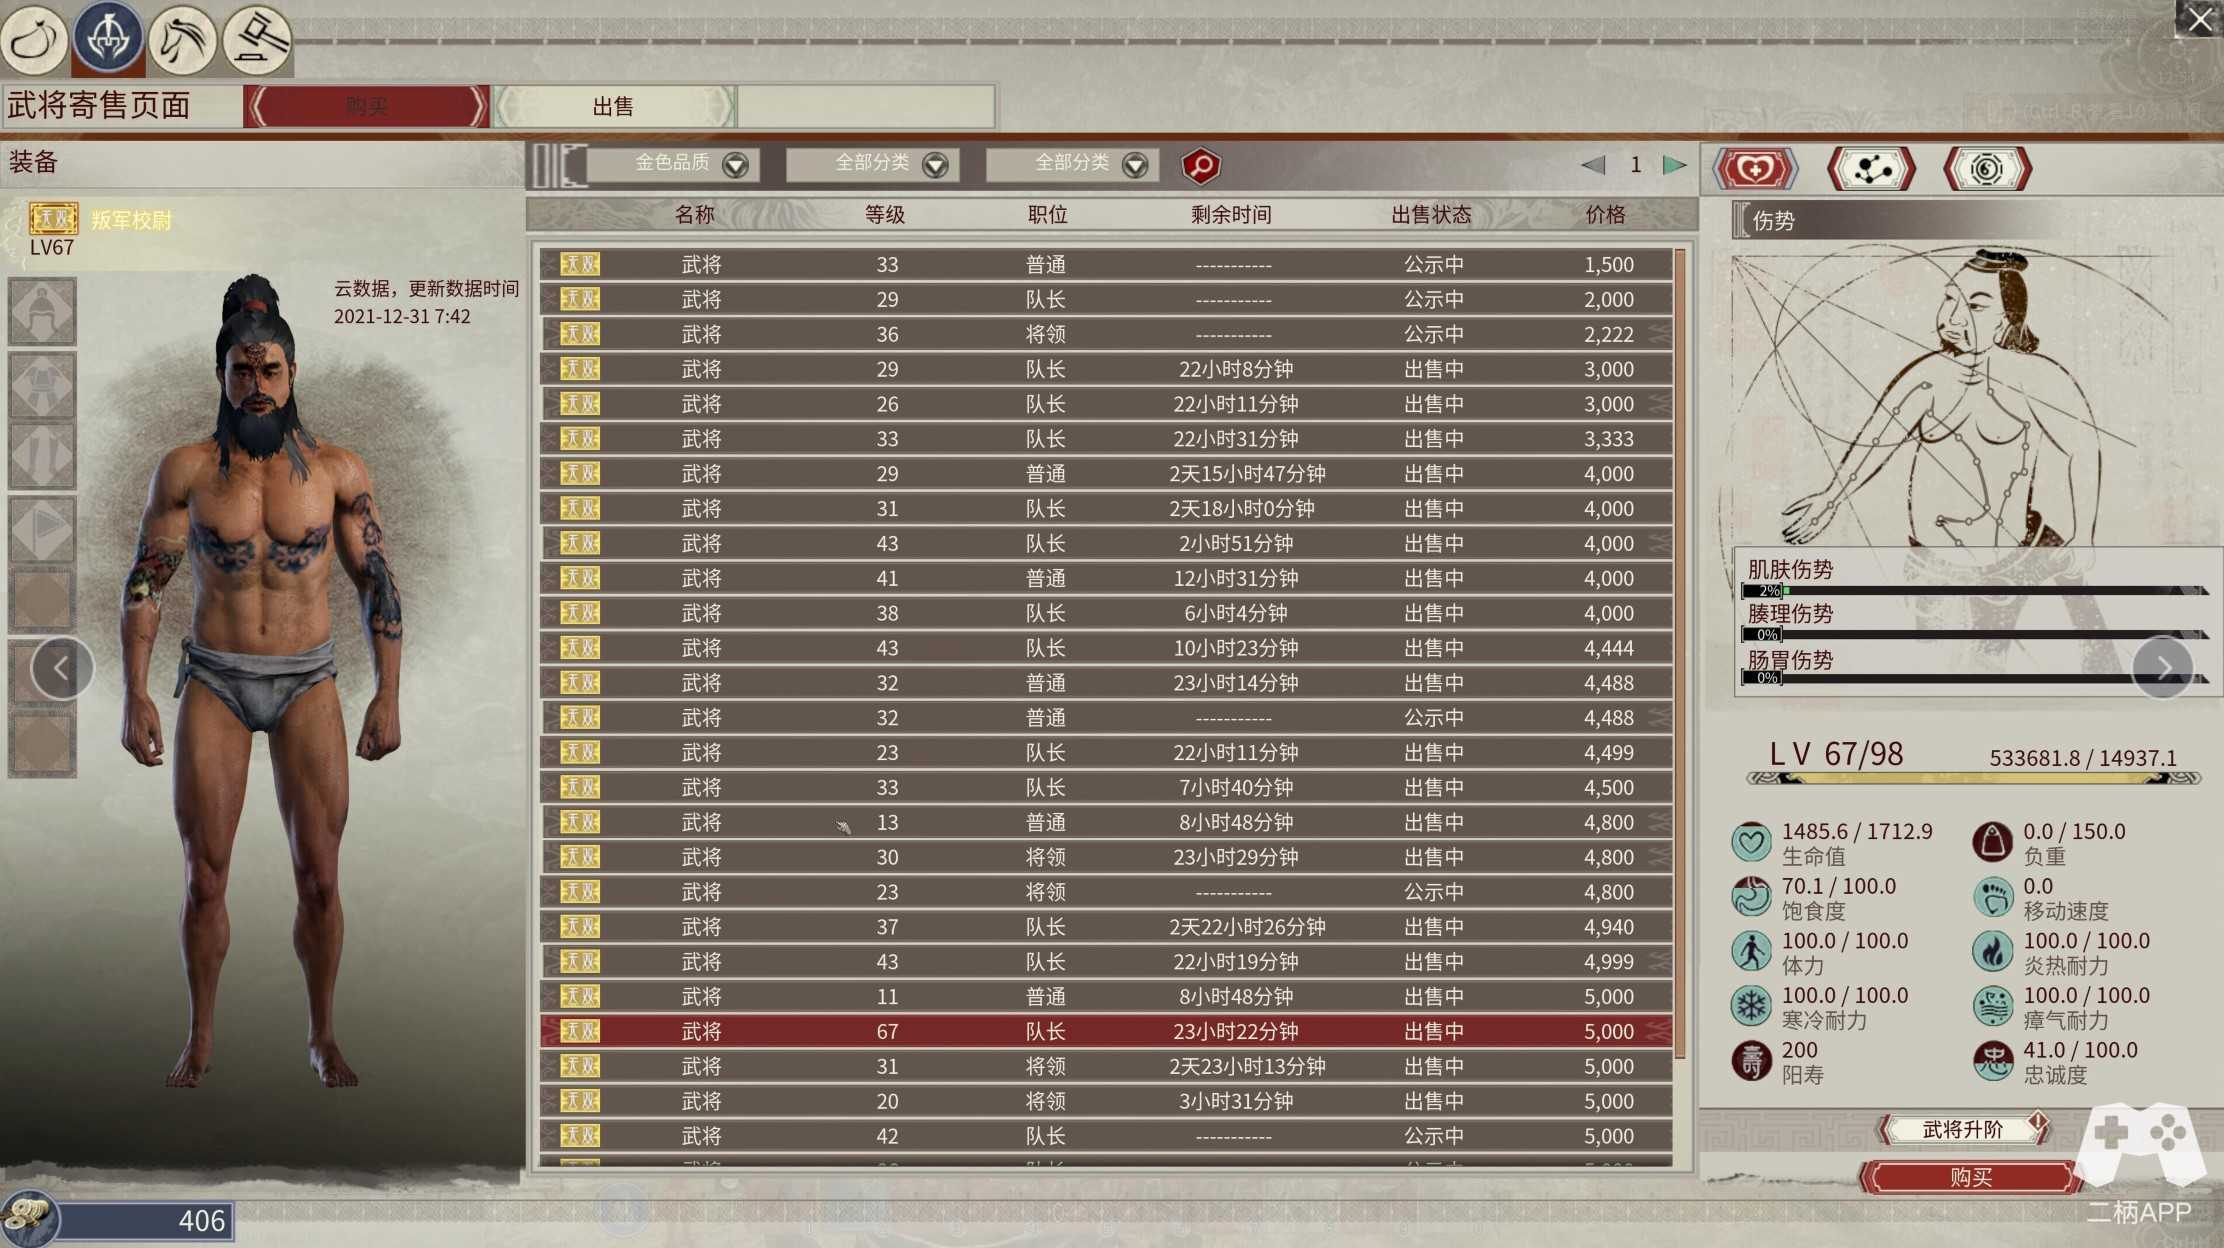Image resolution: width=2224 pixels, height=1248 pixels.
Task: Show the circular target icon panel
Action: 1987,168
